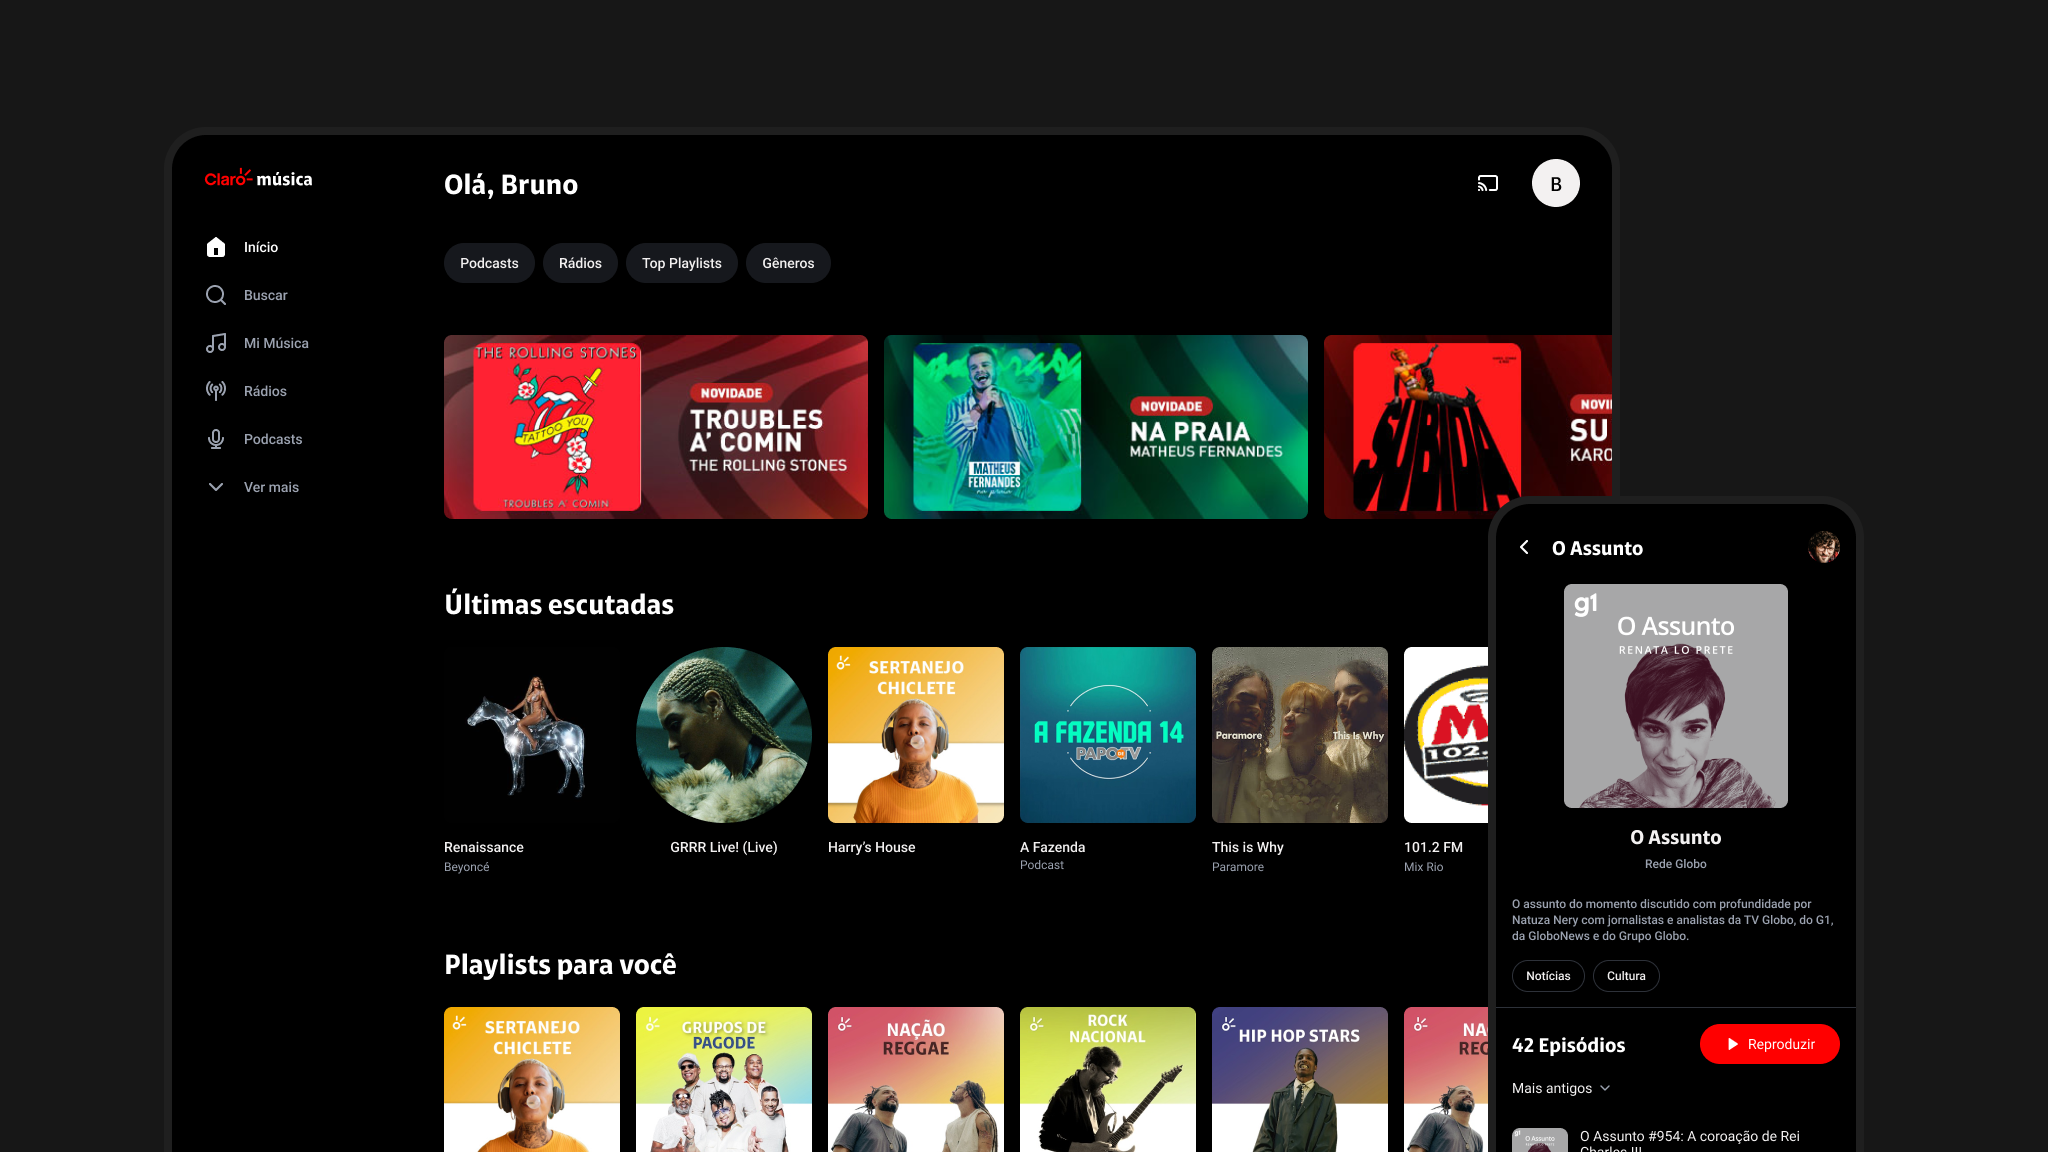Click the A Fazenda title text
Image resolution: width=2048 pixels, height=1152 pixels.
(x=1053, y=847)
